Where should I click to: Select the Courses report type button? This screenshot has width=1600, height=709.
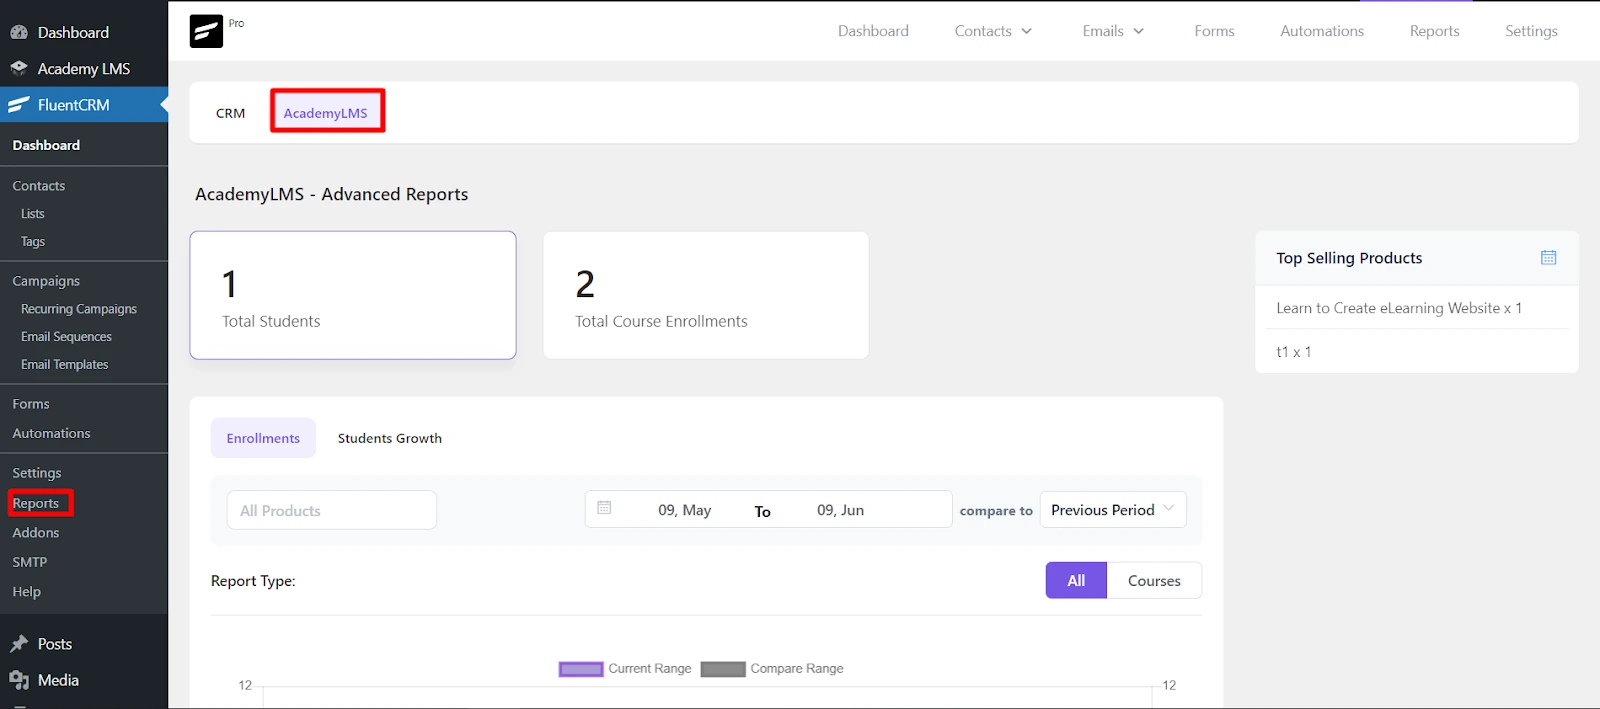[x=1154, y=580]
